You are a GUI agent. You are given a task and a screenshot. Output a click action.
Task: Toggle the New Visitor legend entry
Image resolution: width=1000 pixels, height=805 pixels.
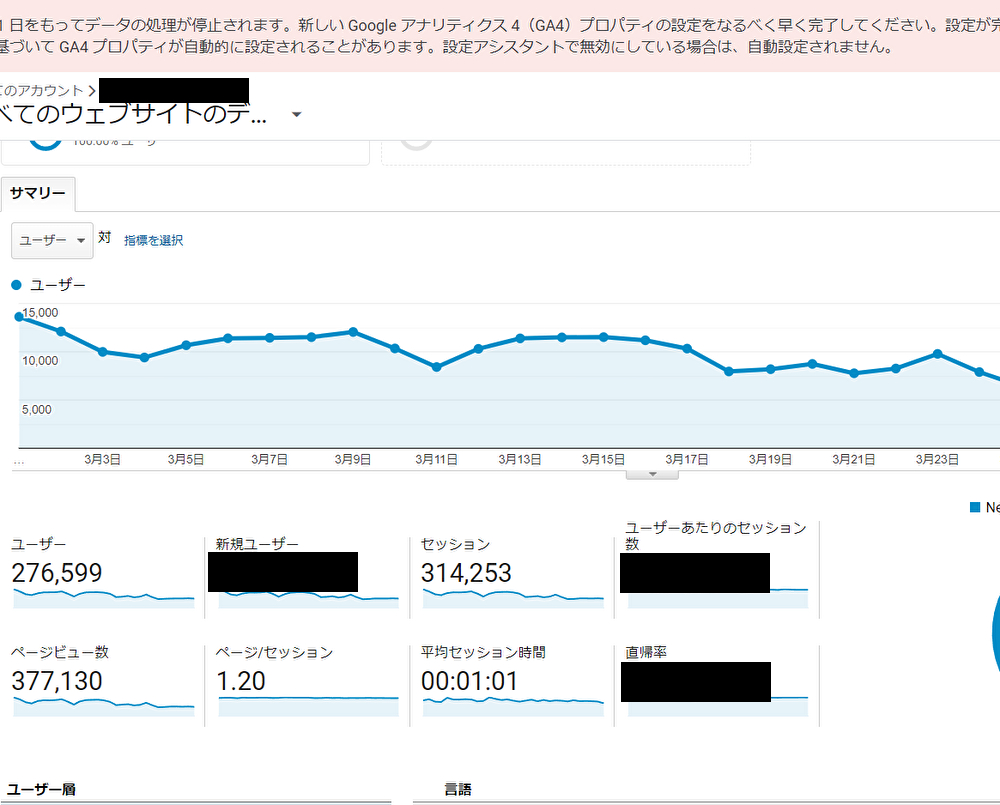tap(990, 507)
